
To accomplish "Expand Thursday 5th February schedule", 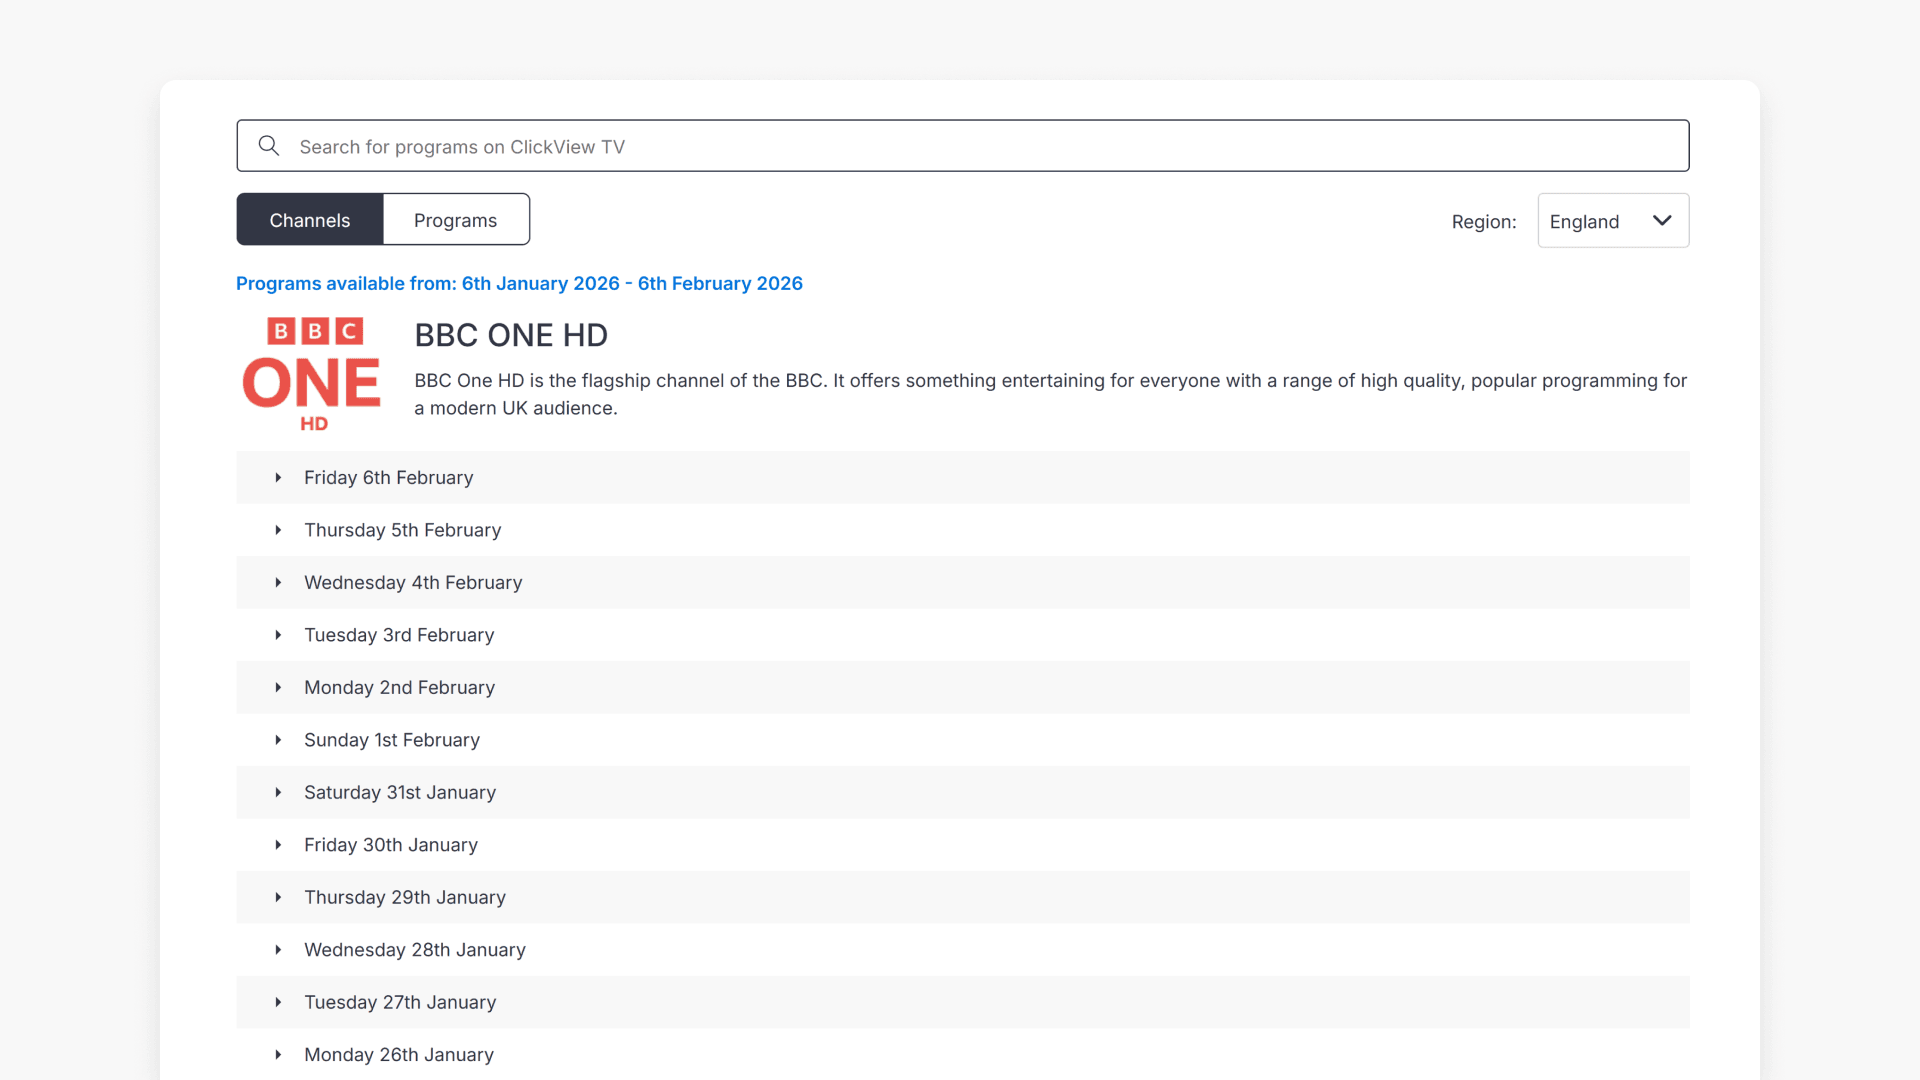I will pyautogui.click(x=402, y=530).
